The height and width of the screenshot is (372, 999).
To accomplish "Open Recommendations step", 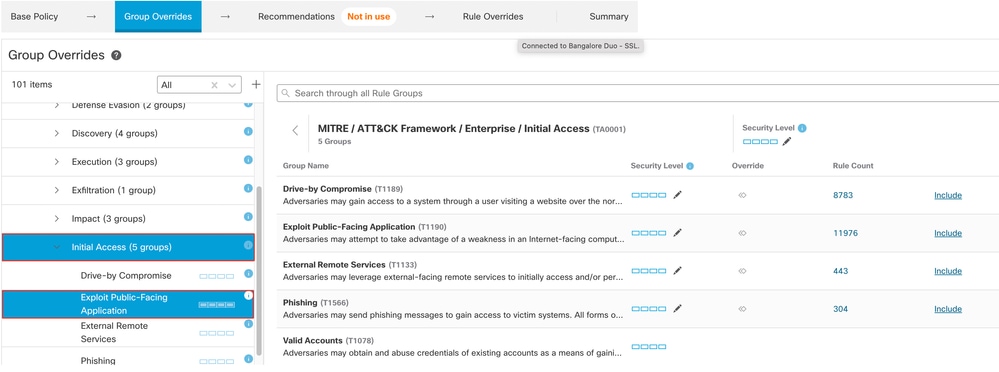I will [x=296, y=17].
